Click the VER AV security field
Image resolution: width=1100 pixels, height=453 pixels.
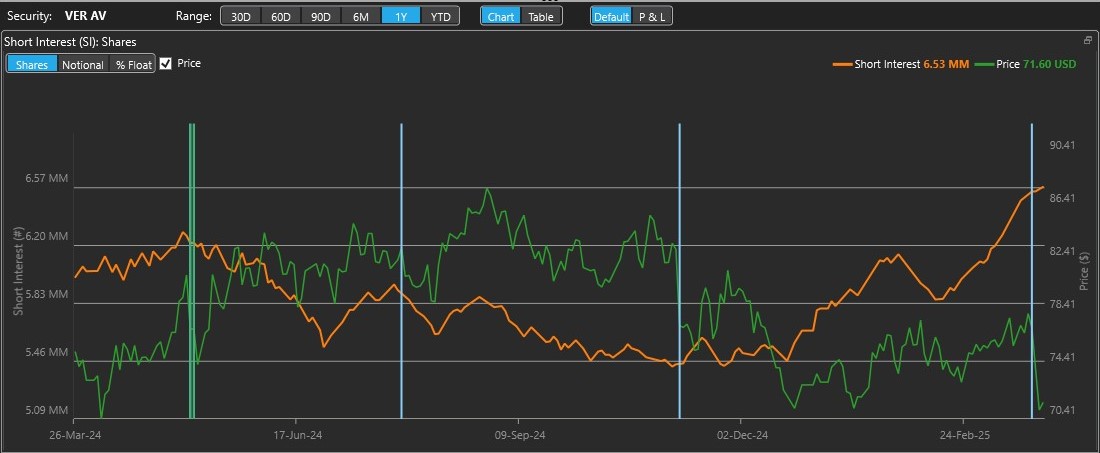(x=84, y=15)
